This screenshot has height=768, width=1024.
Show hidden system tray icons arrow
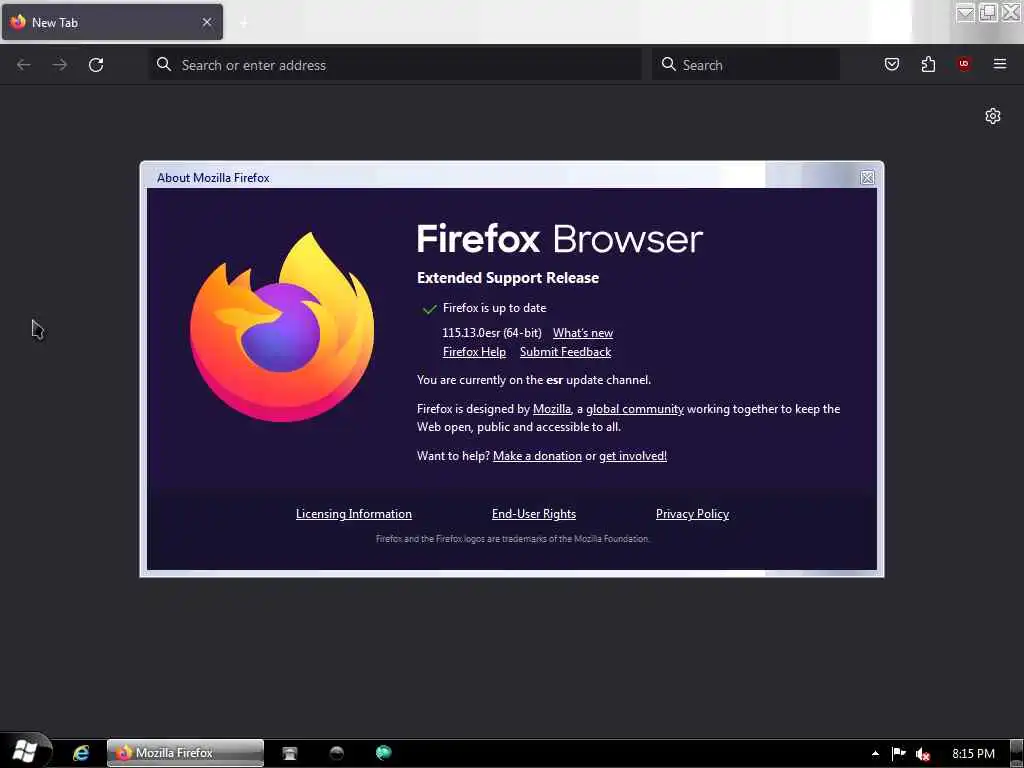pos(875,754)
